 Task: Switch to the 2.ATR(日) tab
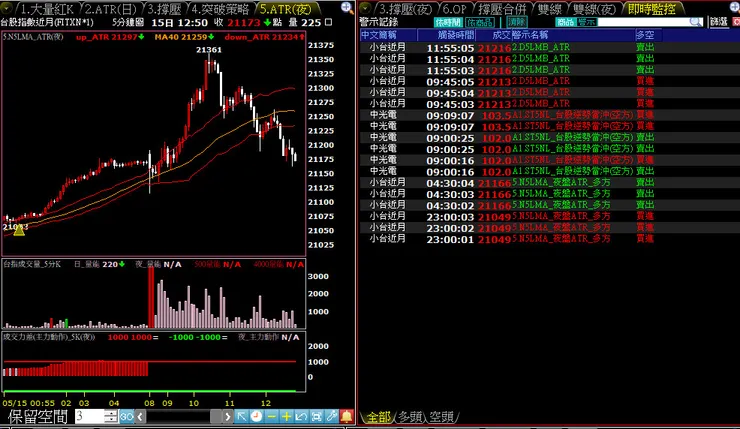(111, 9)
